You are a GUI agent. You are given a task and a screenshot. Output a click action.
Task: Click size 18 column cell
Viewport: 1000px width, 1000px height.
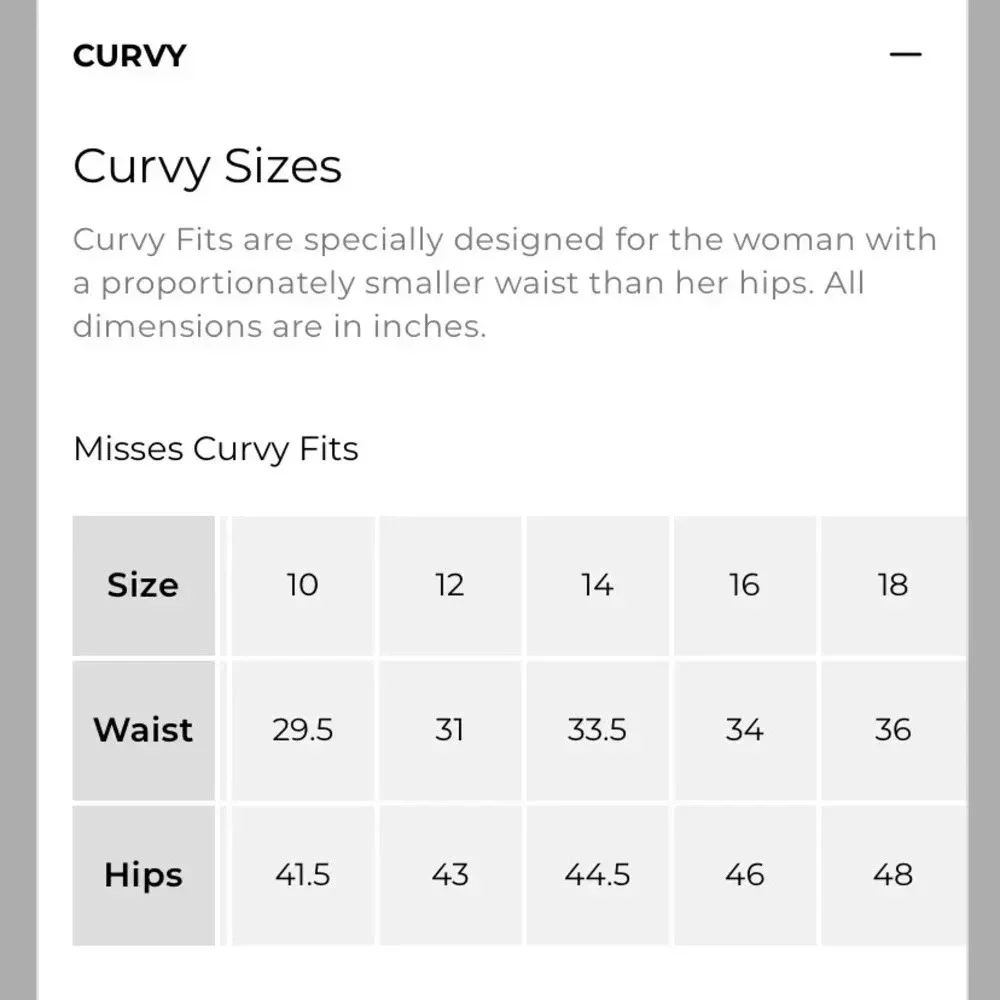(893, 585)
